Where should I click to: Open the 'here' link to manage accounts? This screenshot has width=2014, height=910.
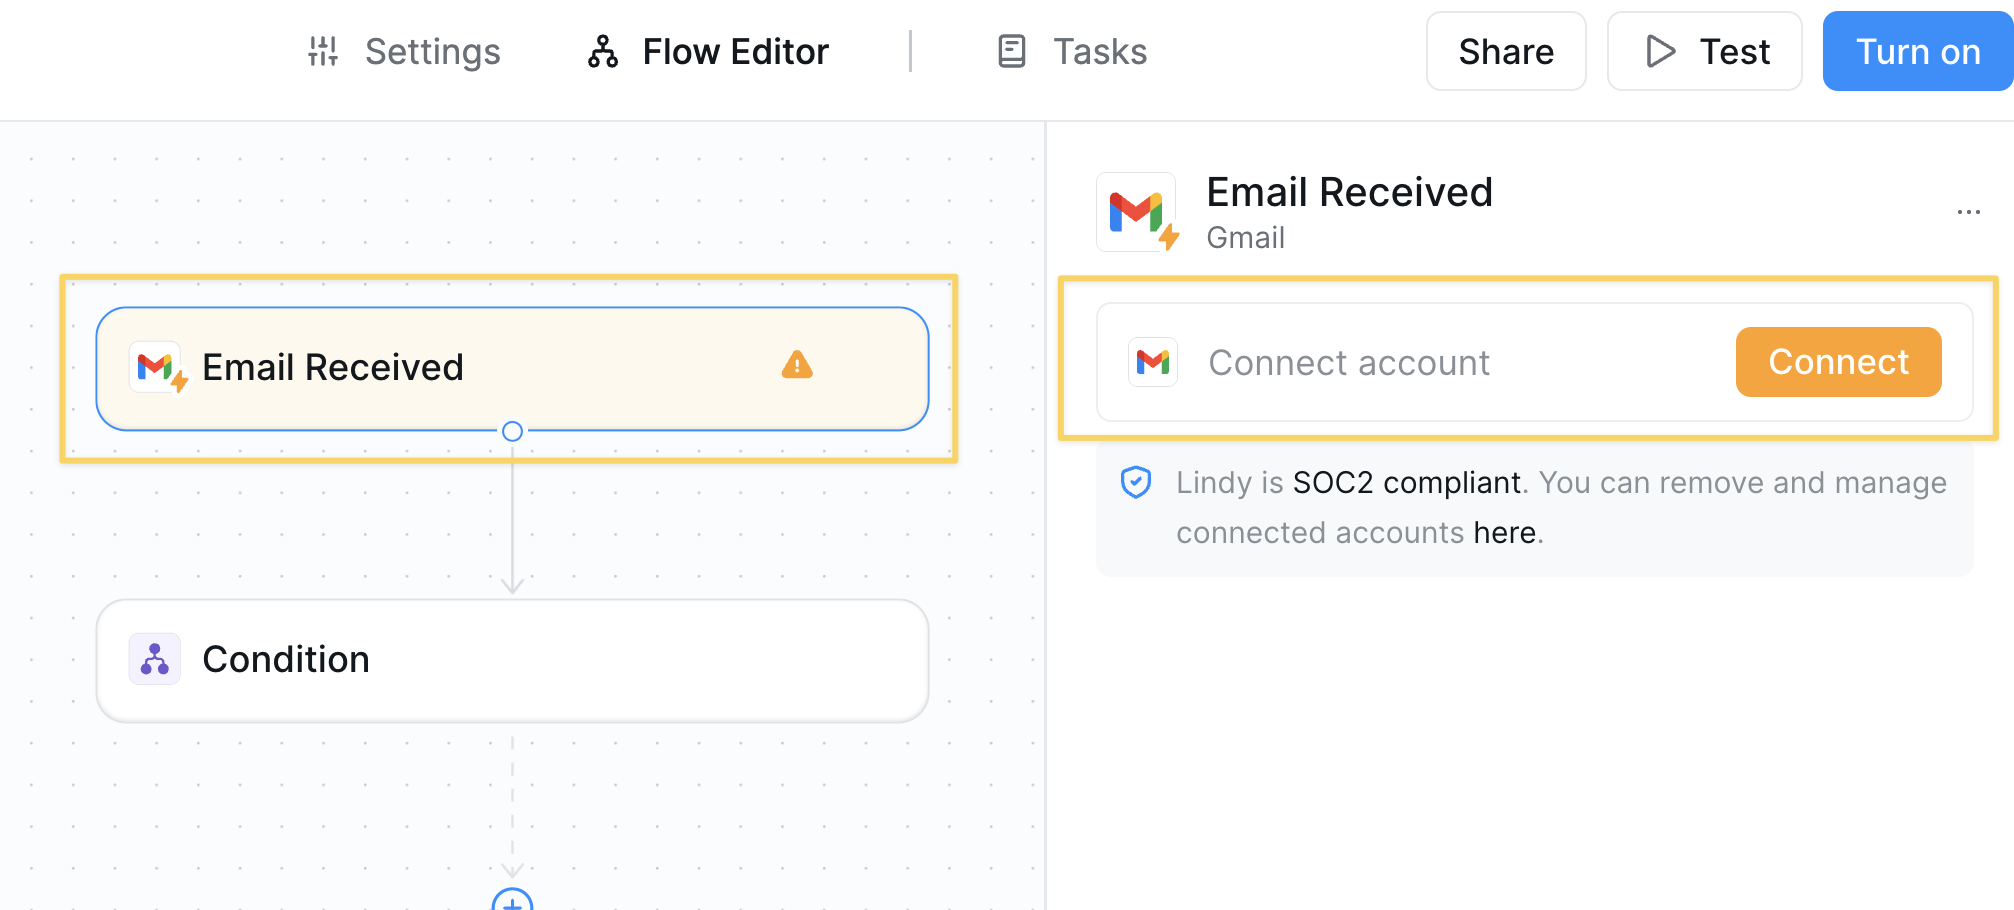pyautogui.click(x=1504, y=532)
